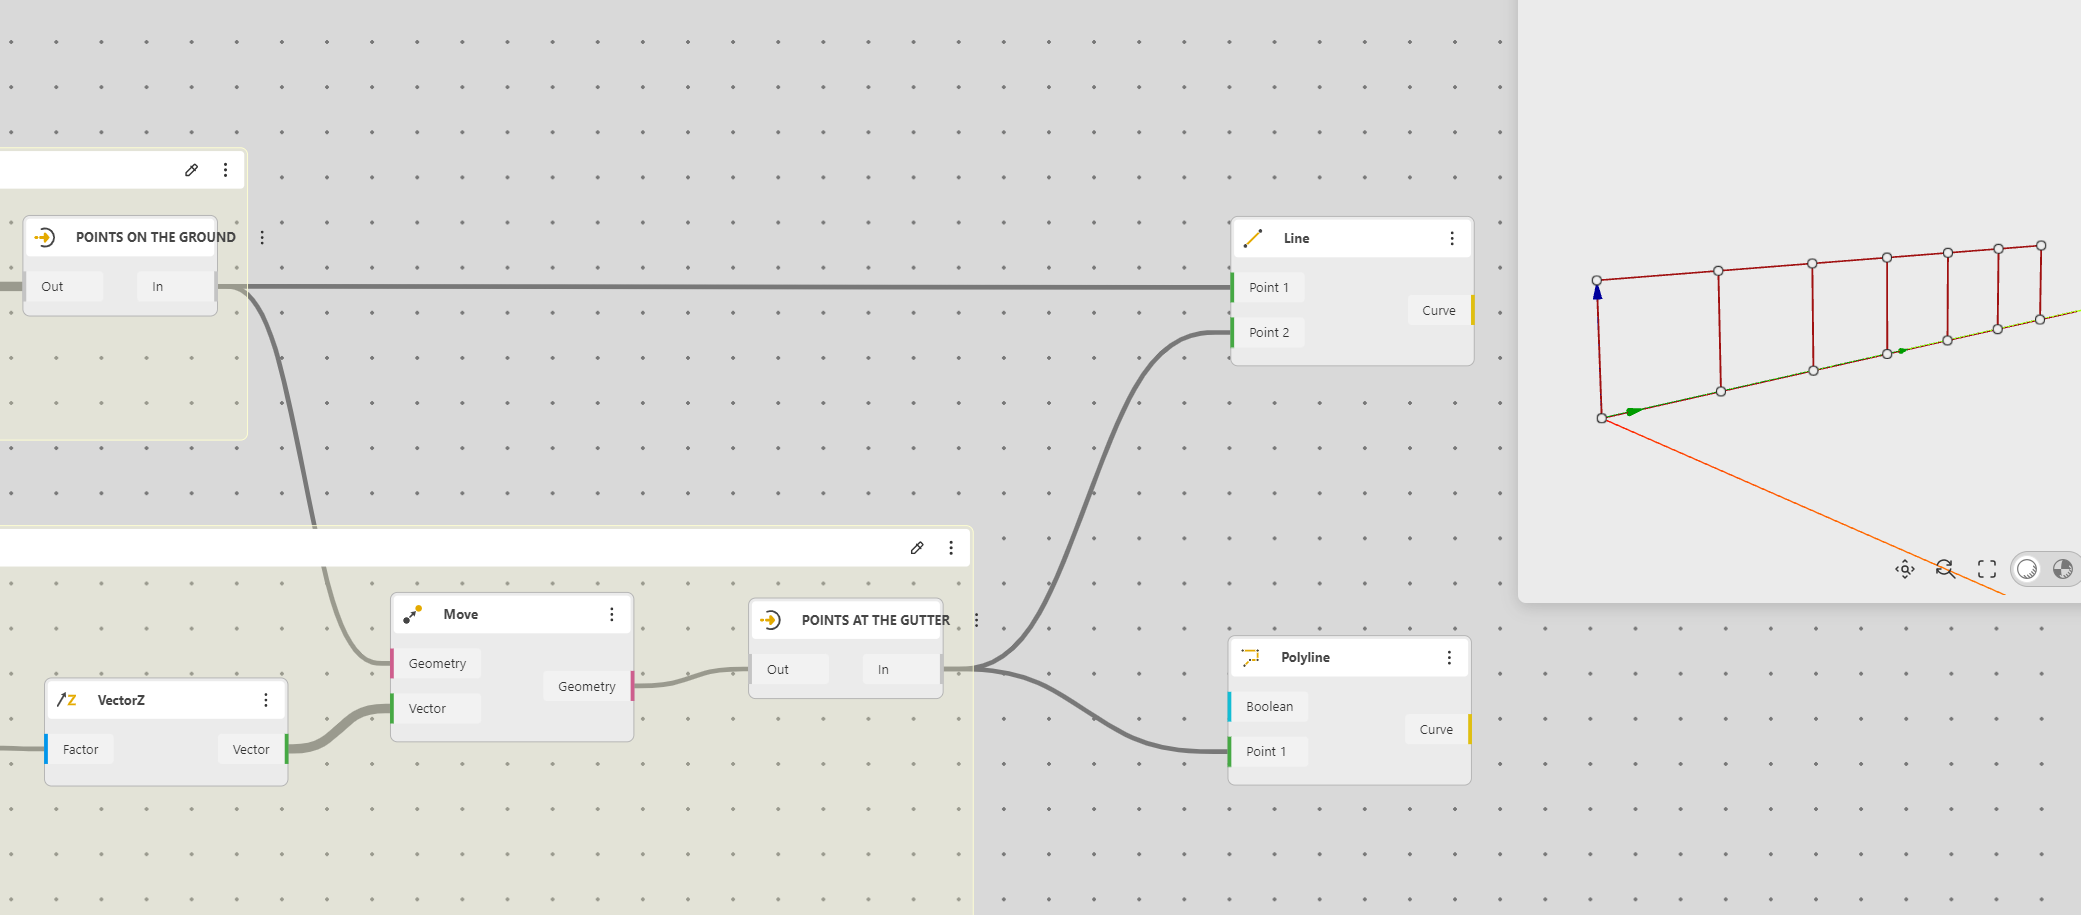Enter fullscreen mode for the 3D viewer
Image resolution: width=2081 pixels, height=915 pixels.
pos(1987,569)
